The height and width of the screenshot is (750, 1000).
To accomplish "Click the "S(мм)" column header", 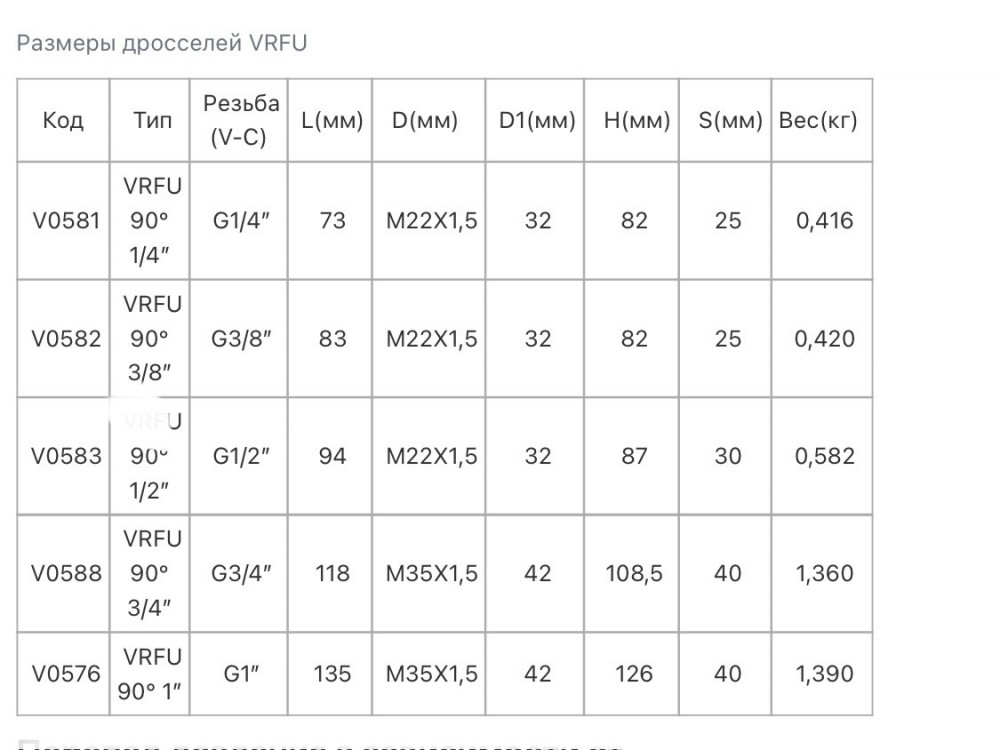I will click(729, 121).
